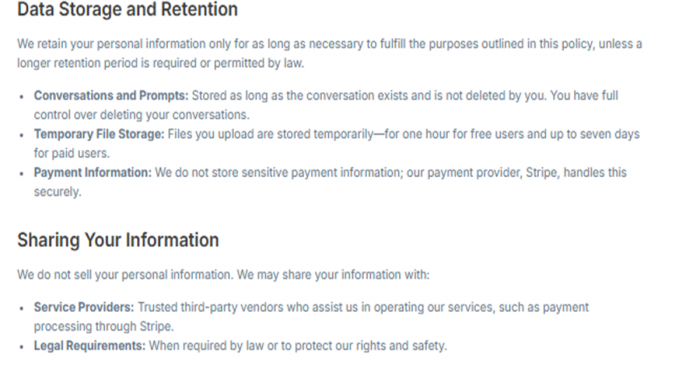
Task: Click the sentence starting 'We retain your personal'
Action: [x=329, y=54]
